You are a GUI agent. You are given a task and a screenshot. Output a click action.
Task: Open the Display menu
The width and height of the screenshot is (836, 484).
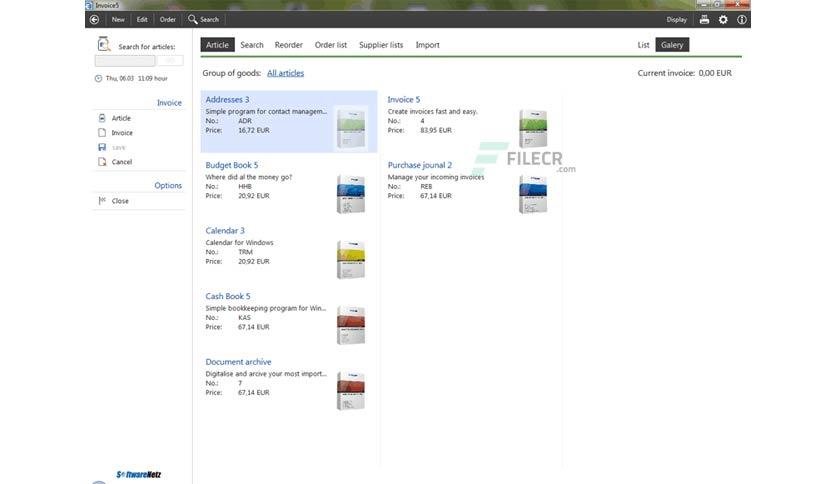click(677, 20)
